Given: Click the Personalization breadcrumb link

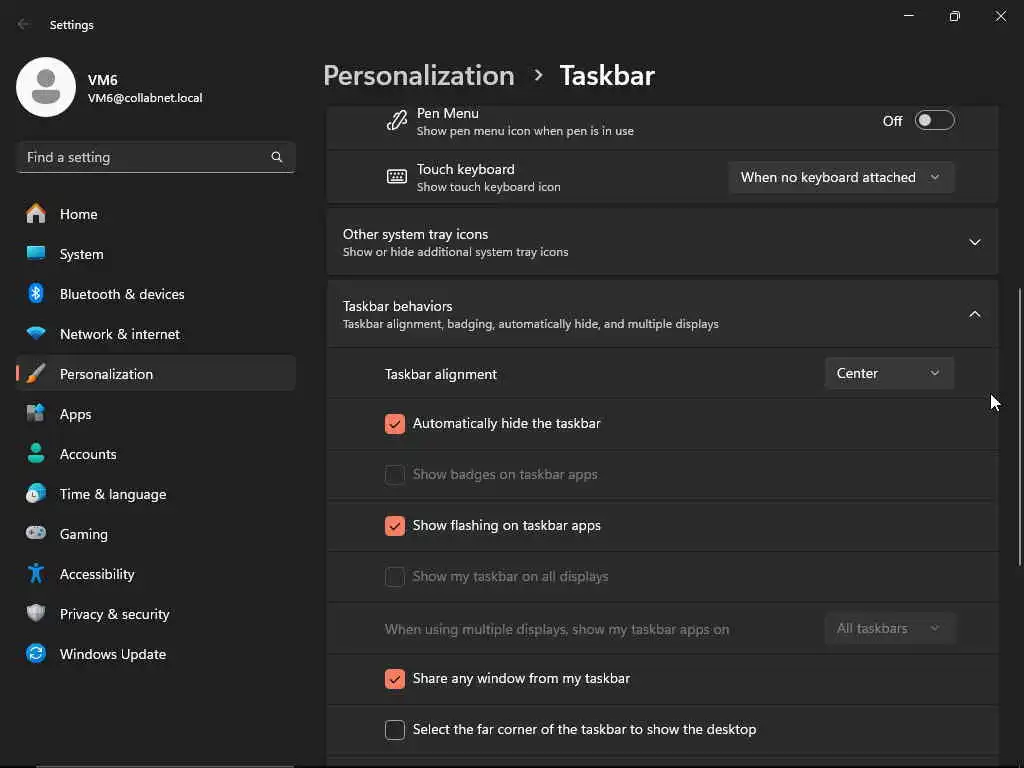Looking at the screenshot, I should (418, 76).
